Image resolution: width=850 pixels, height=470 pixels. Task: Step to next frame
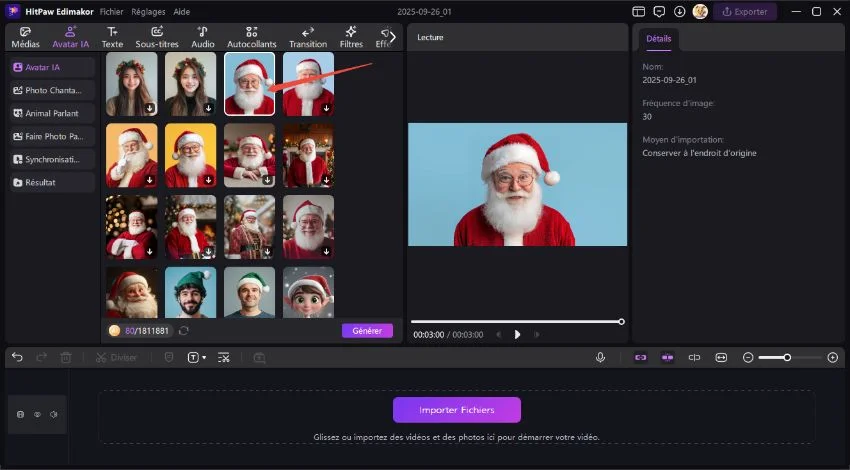(537, 334)
